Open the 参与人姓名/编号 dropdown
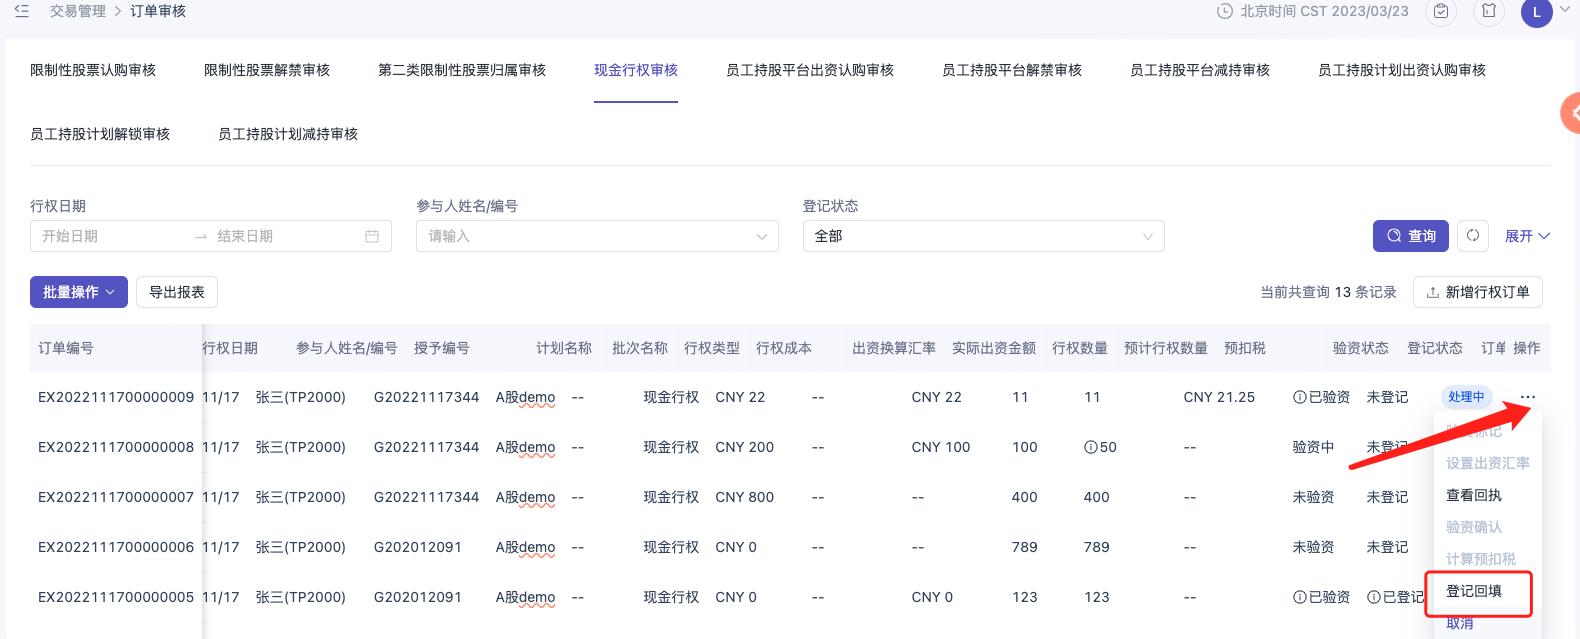 point(597,236)
